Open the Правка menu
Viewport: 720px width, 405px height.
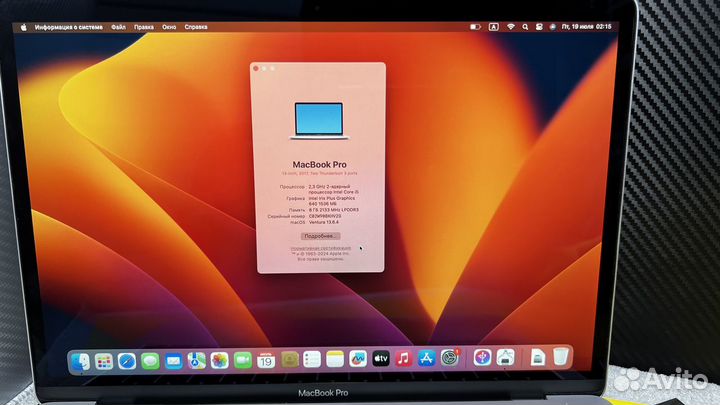coord(144,27)
